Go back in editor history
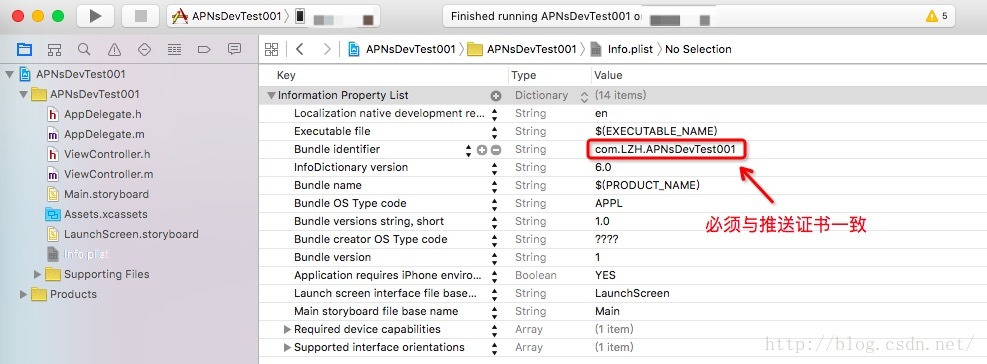The width and height of the screenshot is (987, 364). pos(300,49)
